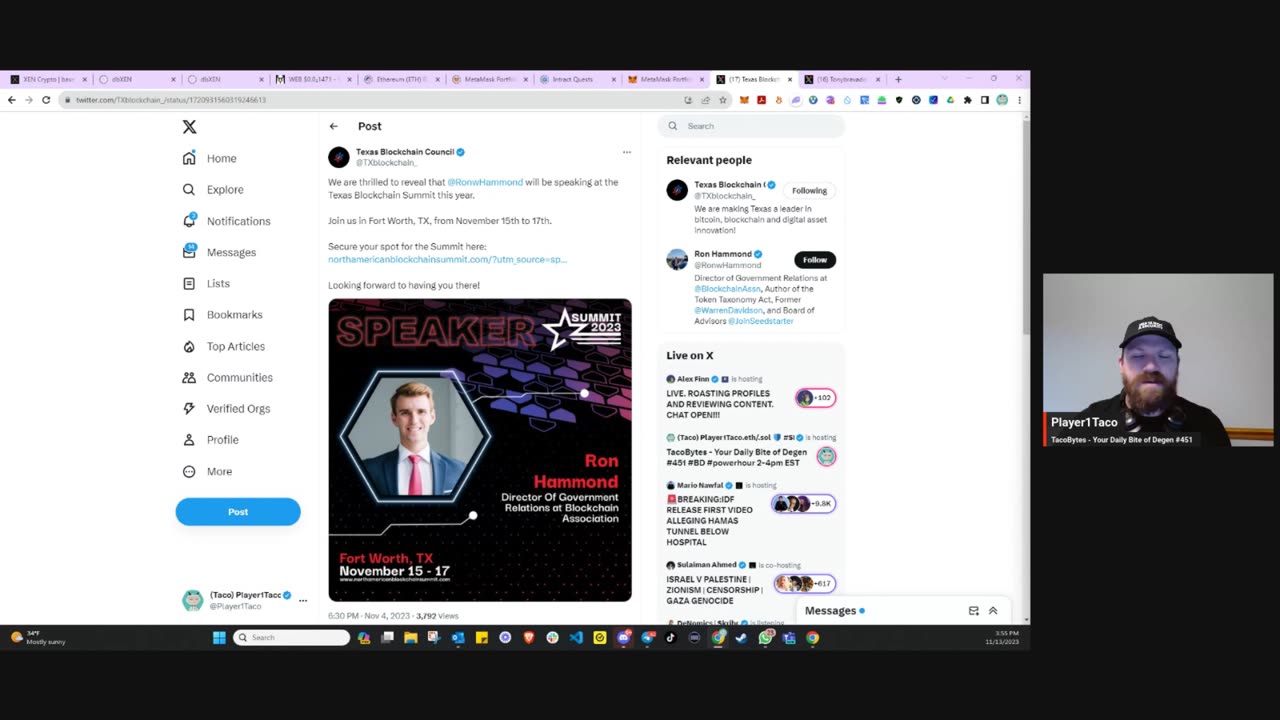Open account options next to Player1Taco

coord(303,600)
